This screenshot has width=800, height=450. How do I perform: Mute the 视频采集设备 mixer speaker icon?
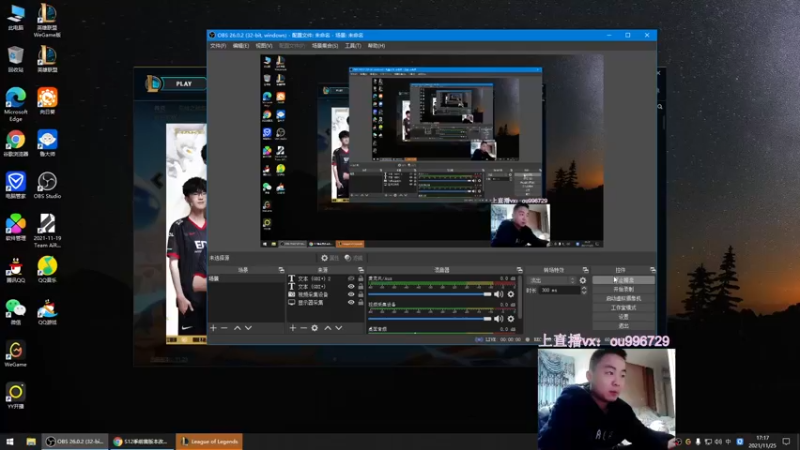498,319
